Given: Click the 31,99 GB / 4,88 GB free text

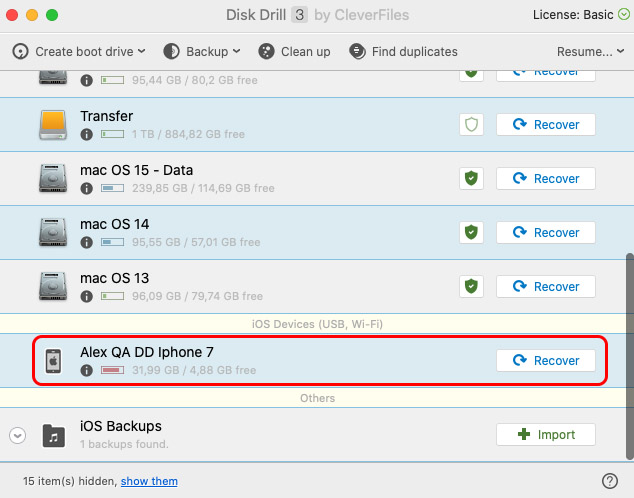Looking at the screenshot, I should [x=194, y=370].
